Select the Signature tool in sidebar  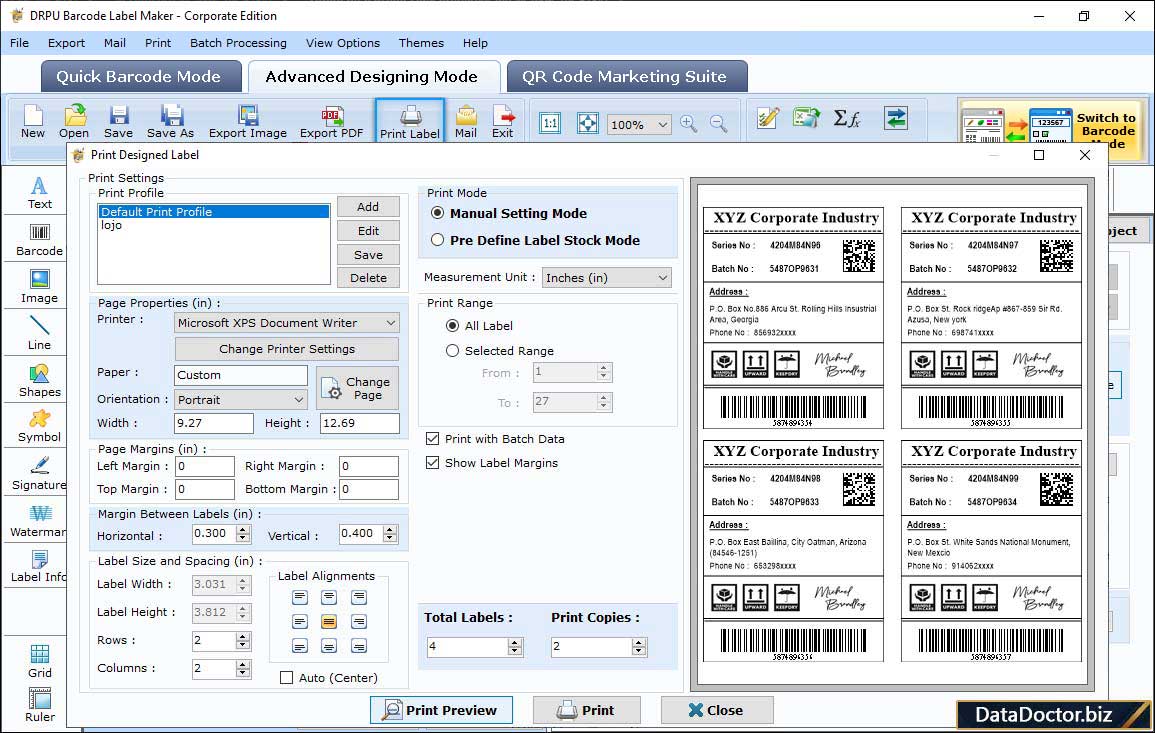(39, 474)
